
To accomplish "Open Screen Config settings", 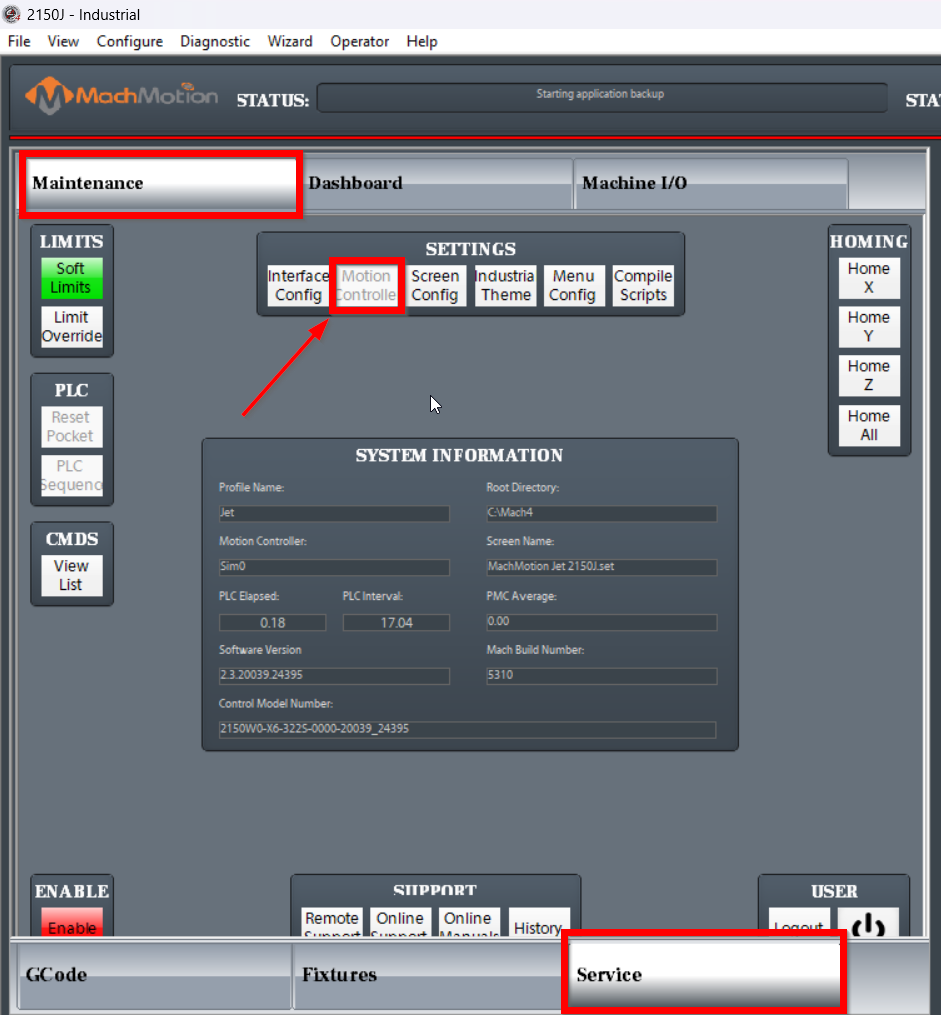I will click(x=435, y=285).
